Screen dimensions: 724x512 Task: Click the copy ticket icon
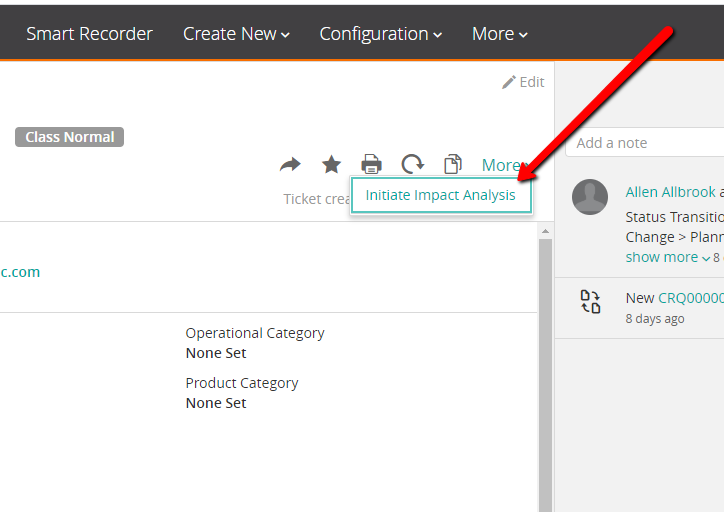pyautogui.click(x=452, y=164)
